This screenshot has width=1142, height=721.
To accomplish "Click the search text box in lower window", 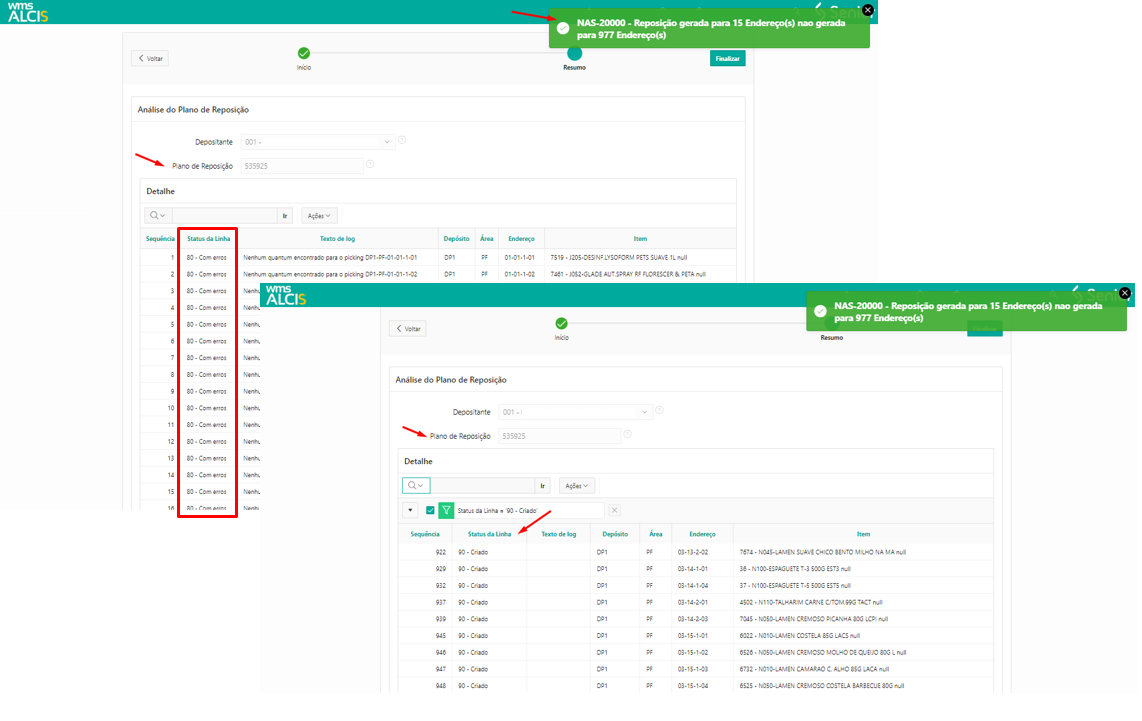I will 483,486.
